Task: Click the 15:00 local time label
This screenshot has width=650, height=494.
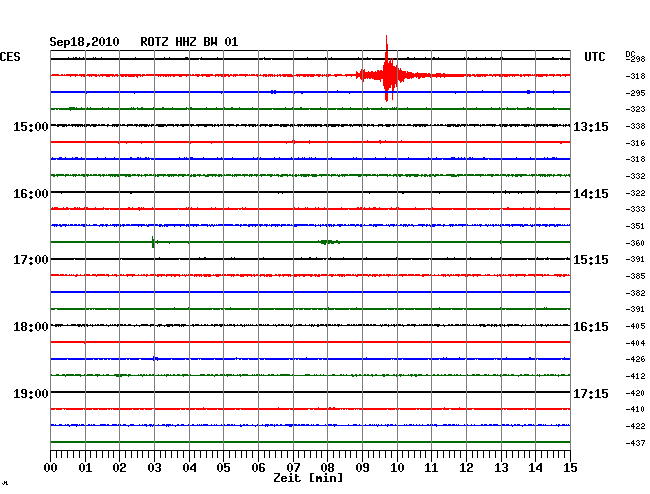Action: pos(31,126)
